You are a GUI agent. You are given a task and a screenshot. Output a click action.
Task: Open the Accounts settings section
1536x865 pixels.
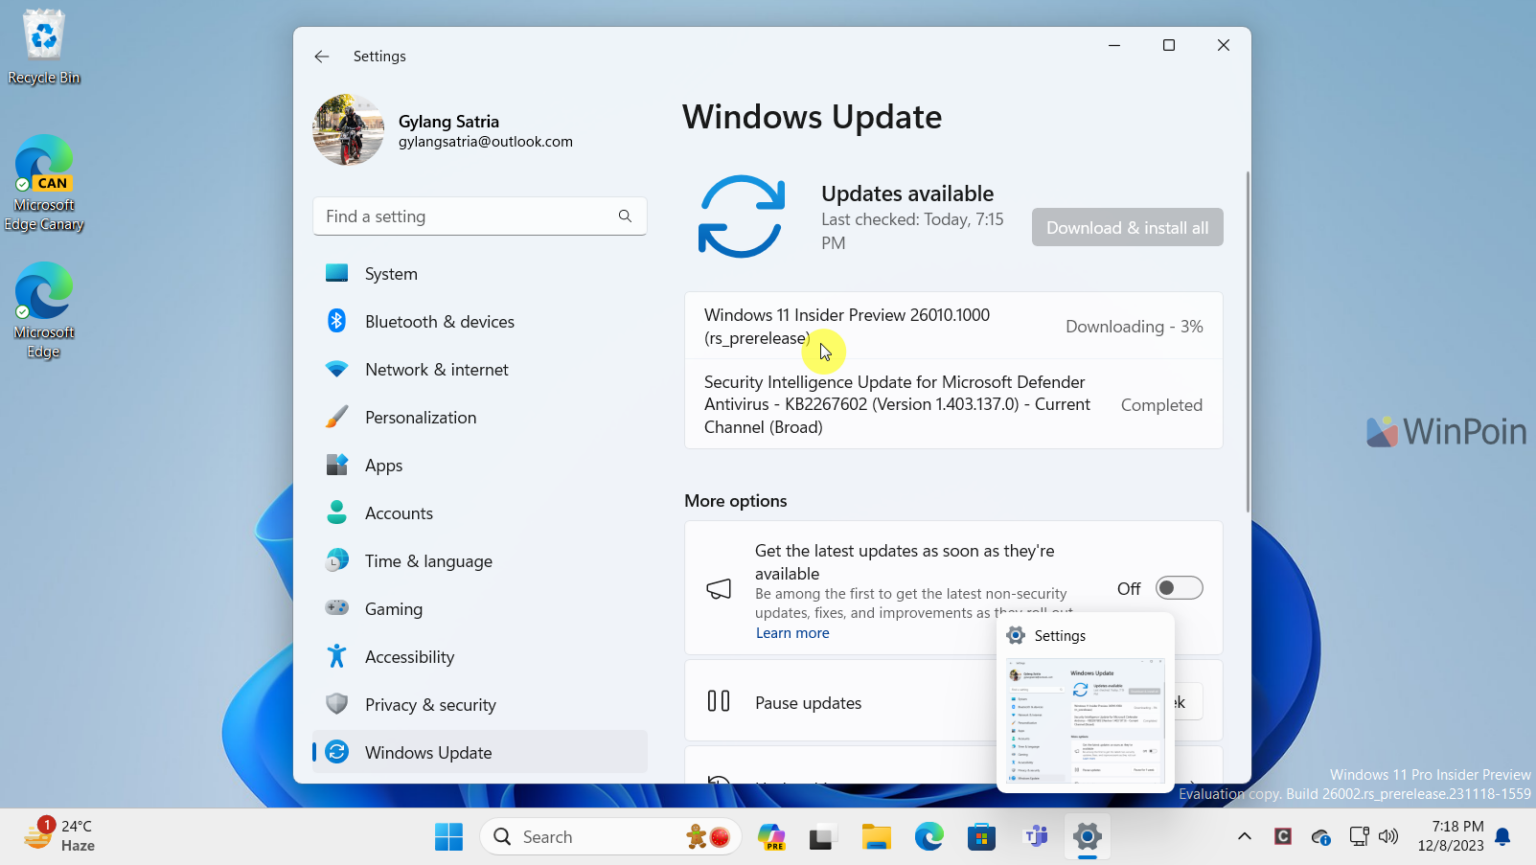click(398, 512)
